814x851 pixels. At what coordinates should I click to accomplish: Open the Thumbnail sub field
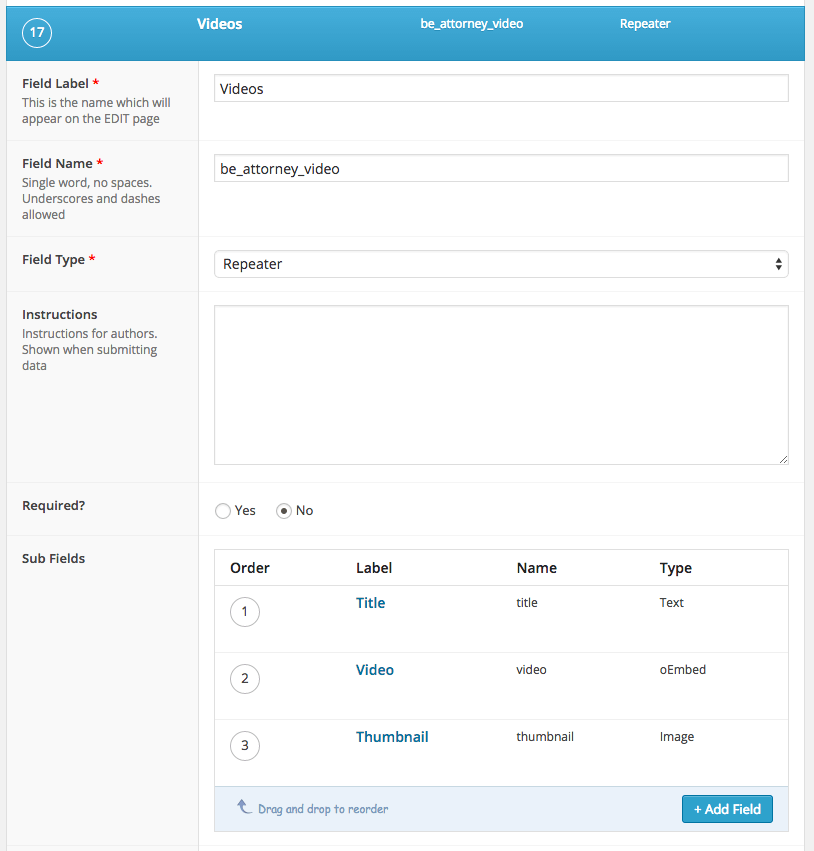click(x=392, y=737)
